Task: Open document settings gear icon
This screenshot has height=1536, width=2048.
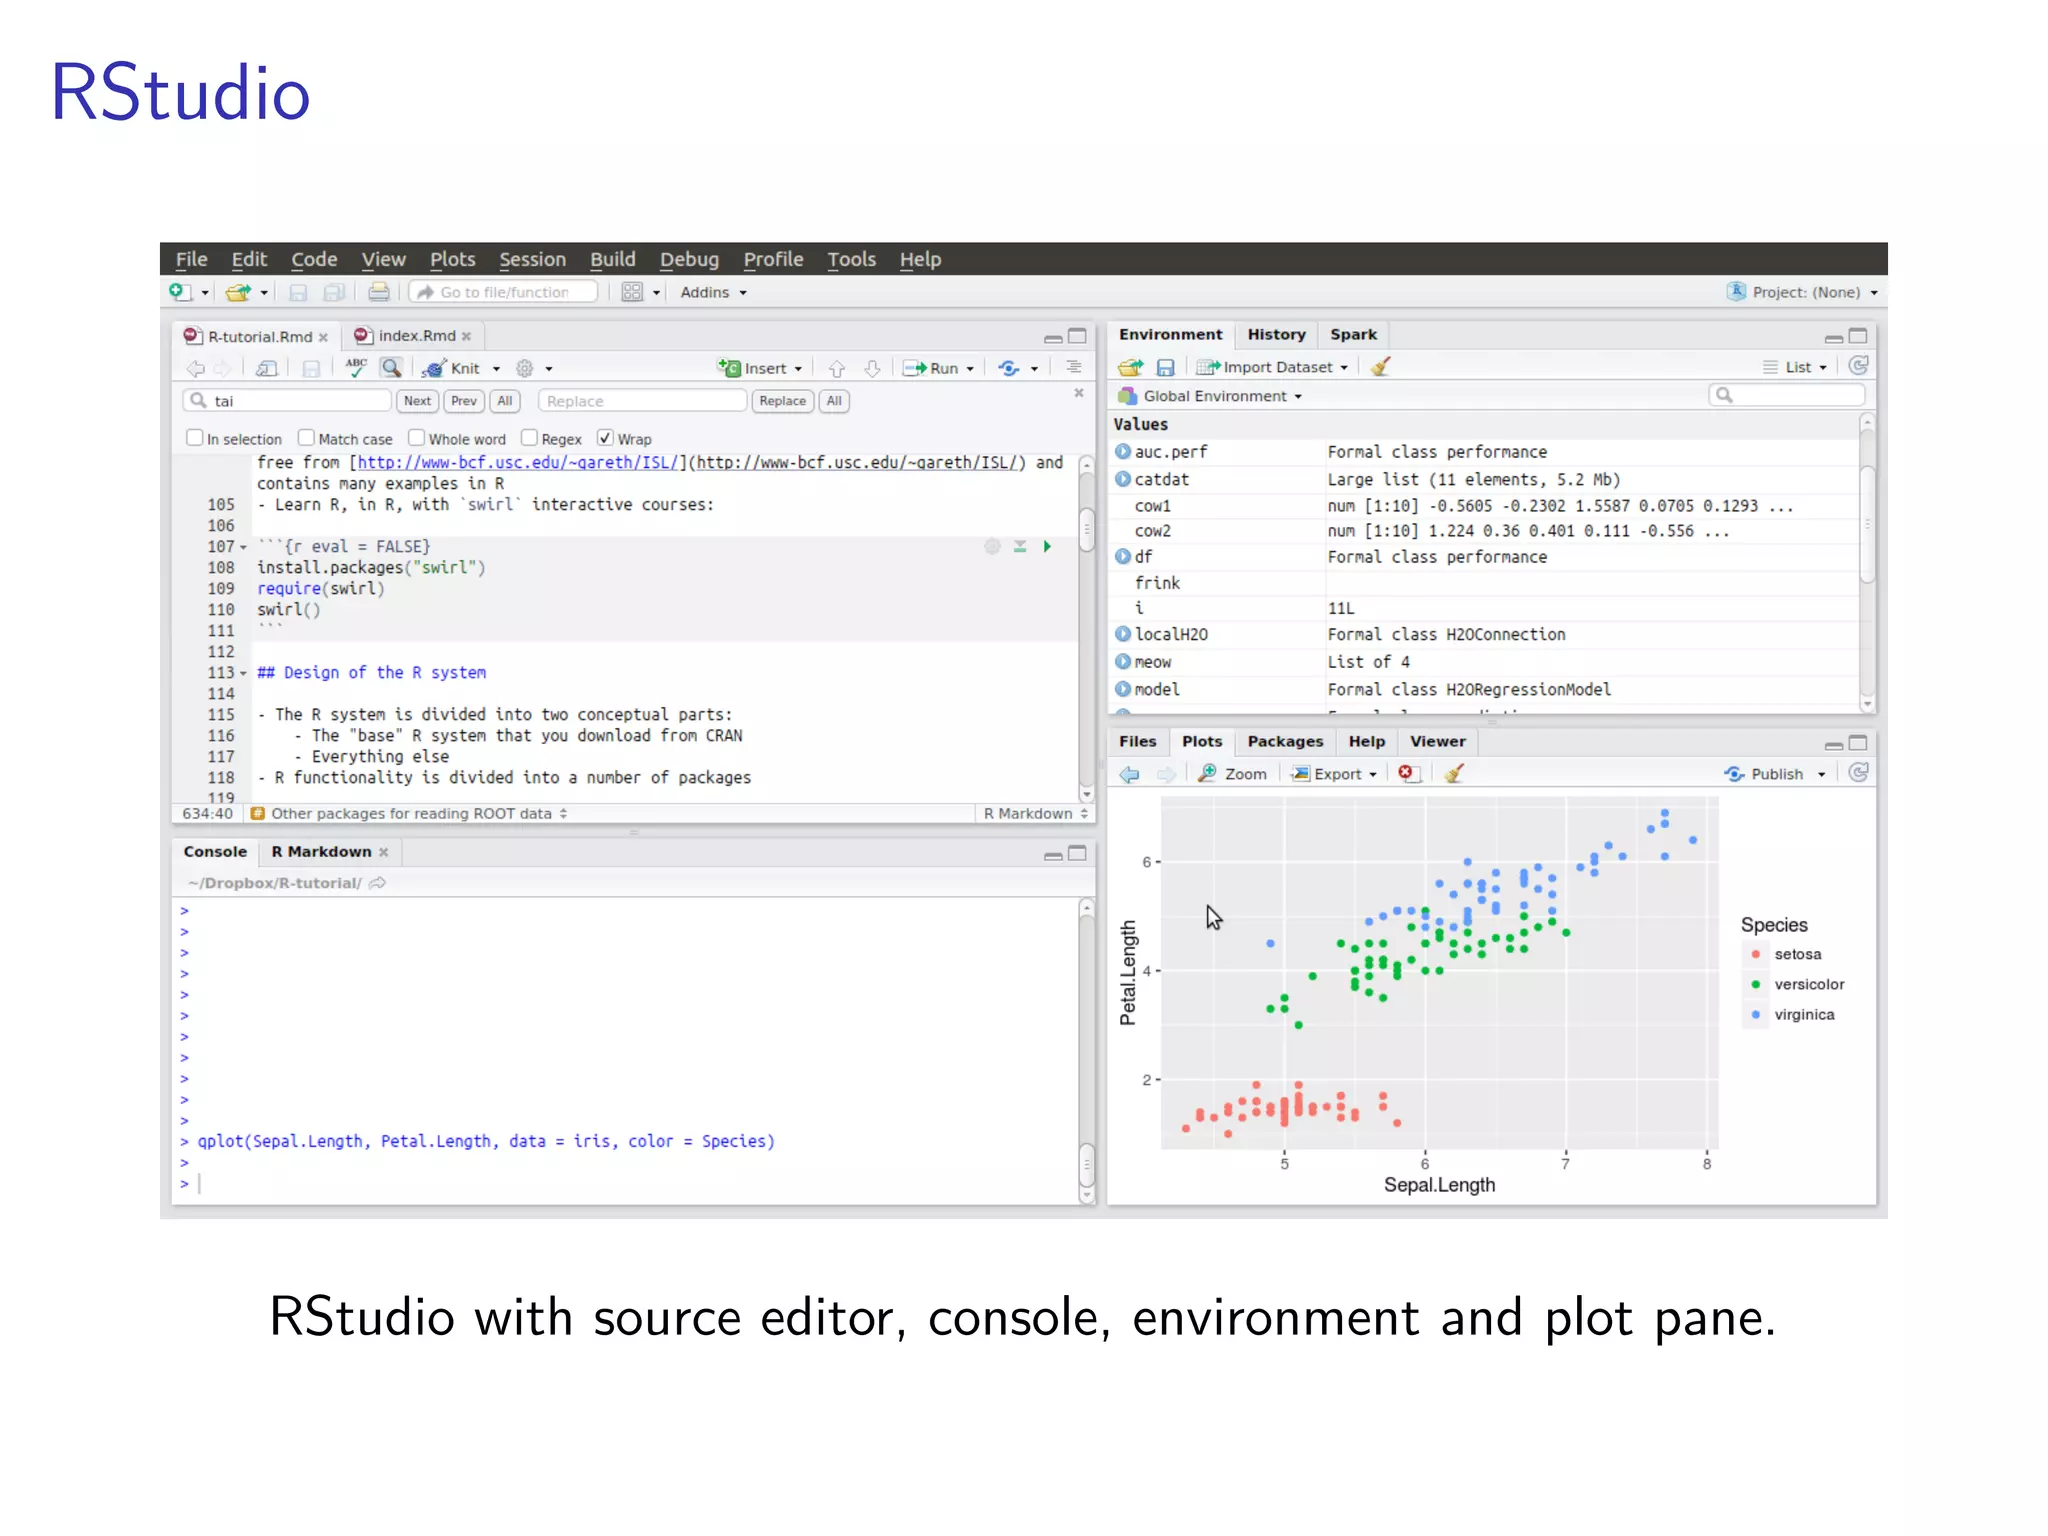Action: point(524,368)
